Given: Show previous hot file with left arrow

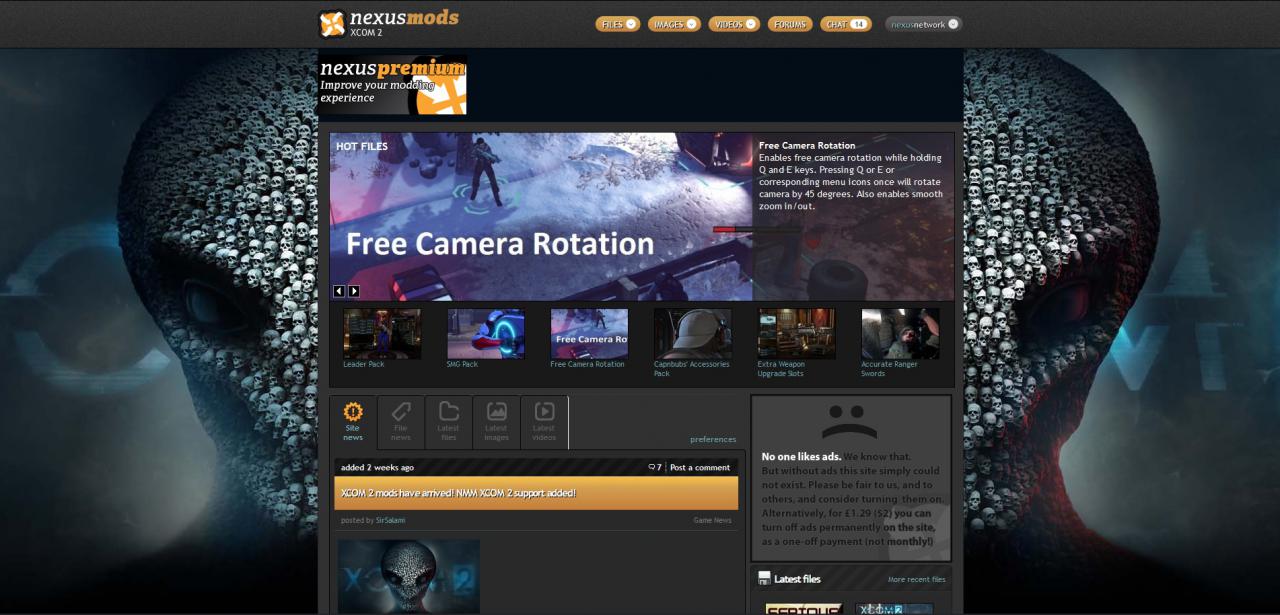Looking at the screenshot, I should (339, 291).
